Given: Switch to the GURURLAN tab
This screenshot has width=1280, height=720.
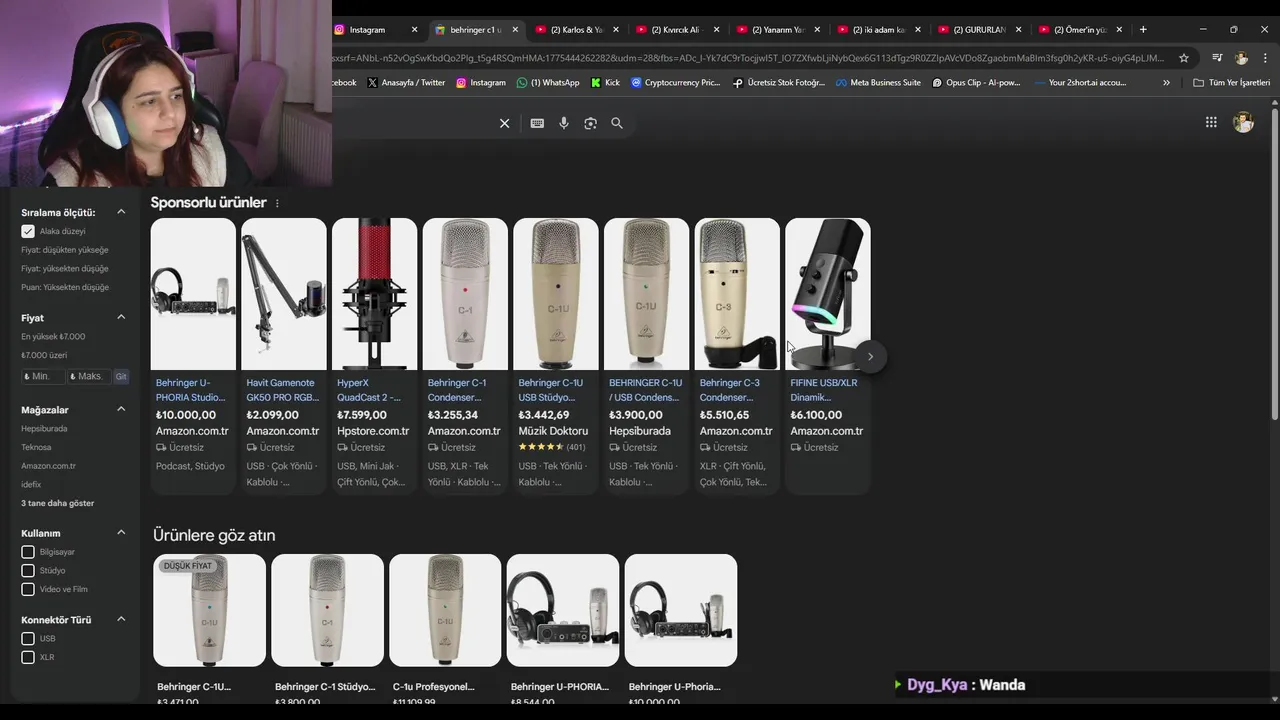Looking at the screenshot, I should coord(978,30).
